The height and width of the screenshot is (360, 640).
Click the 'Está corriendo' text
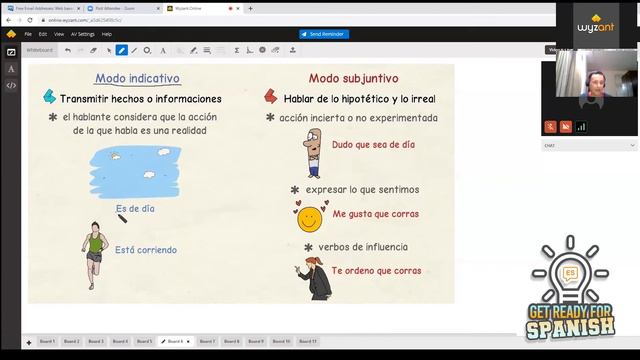(146, 250)
